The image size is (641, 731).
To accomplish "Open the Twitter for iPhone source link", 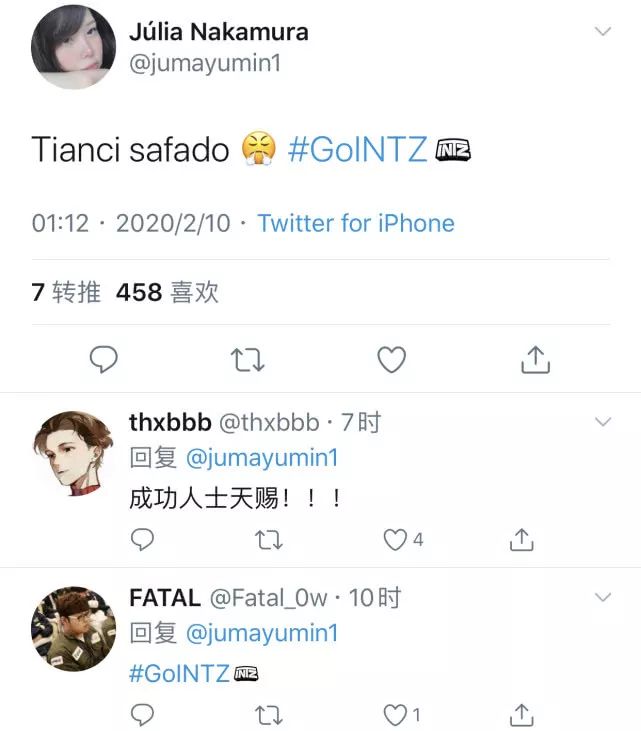I will pyautogui.click(x=355, y=223).
